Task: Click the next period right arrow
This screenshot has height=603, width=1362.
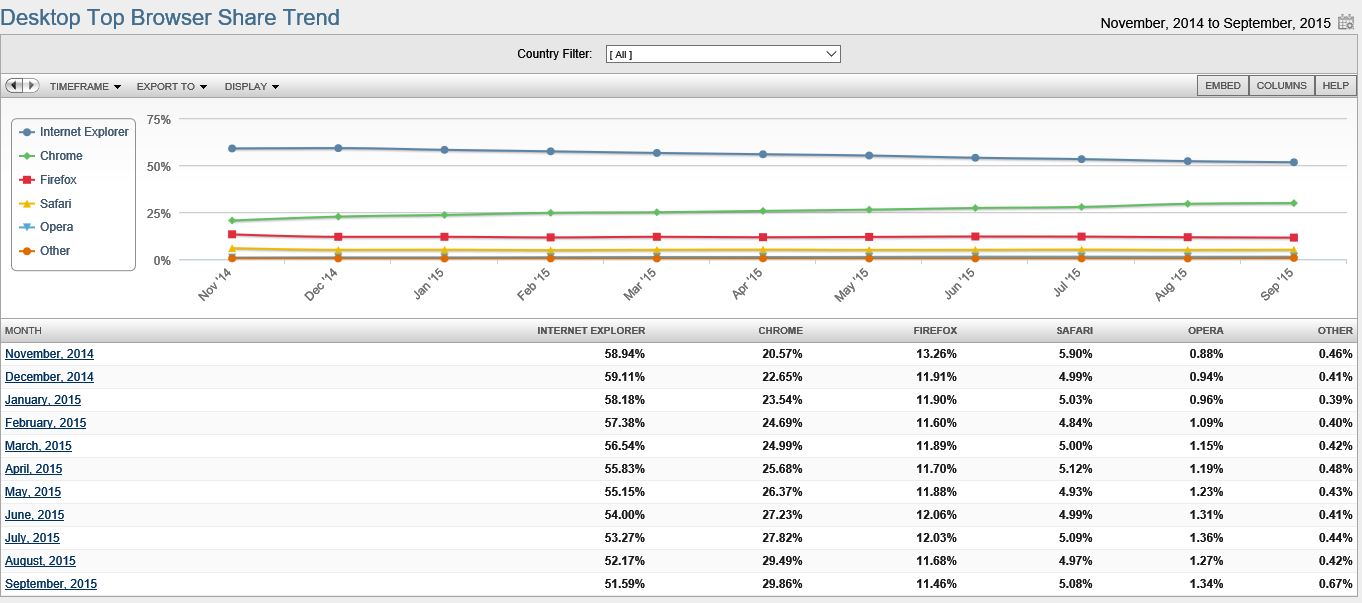Action: click(31, 86)
